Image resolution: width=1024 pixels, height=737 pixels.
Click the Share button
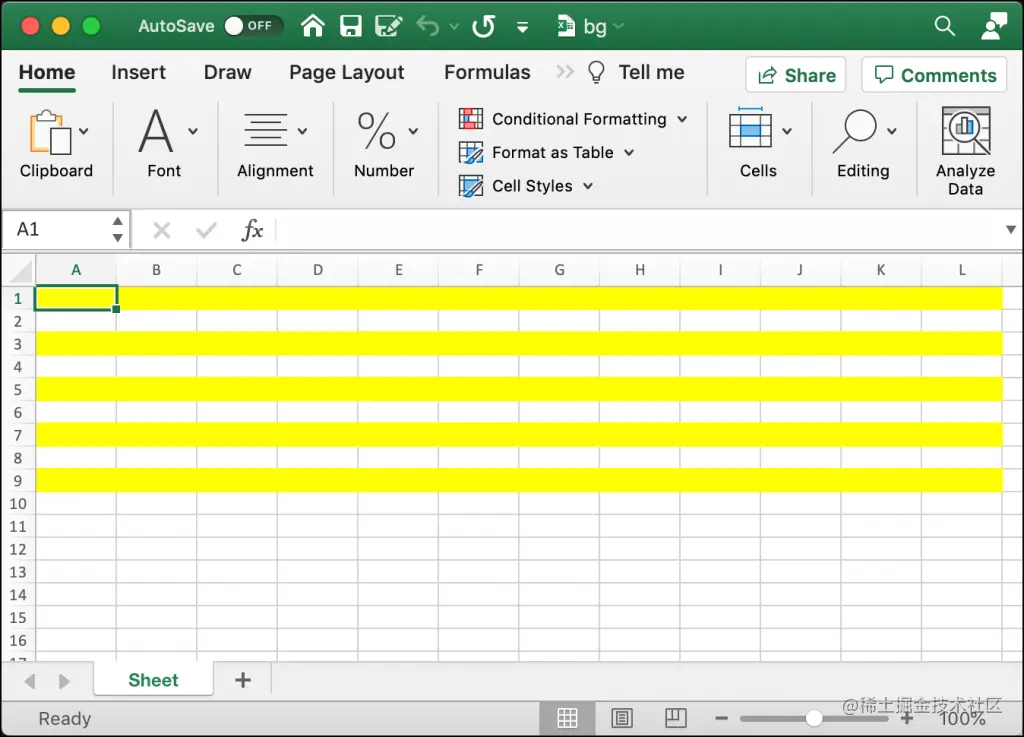click(x=796, y=75)
